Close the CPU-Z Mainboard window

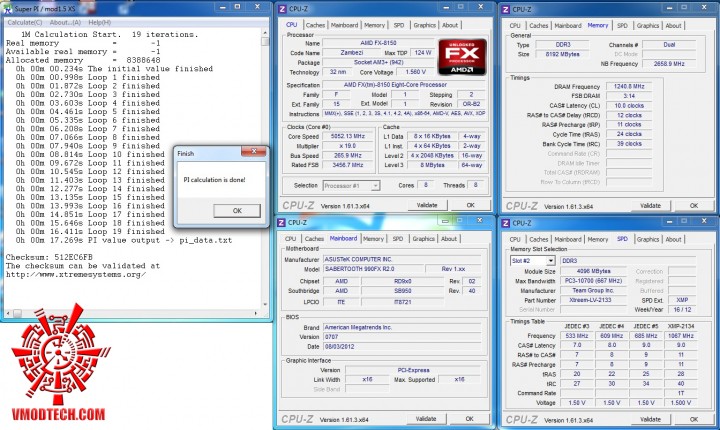(x=479, y=221)
